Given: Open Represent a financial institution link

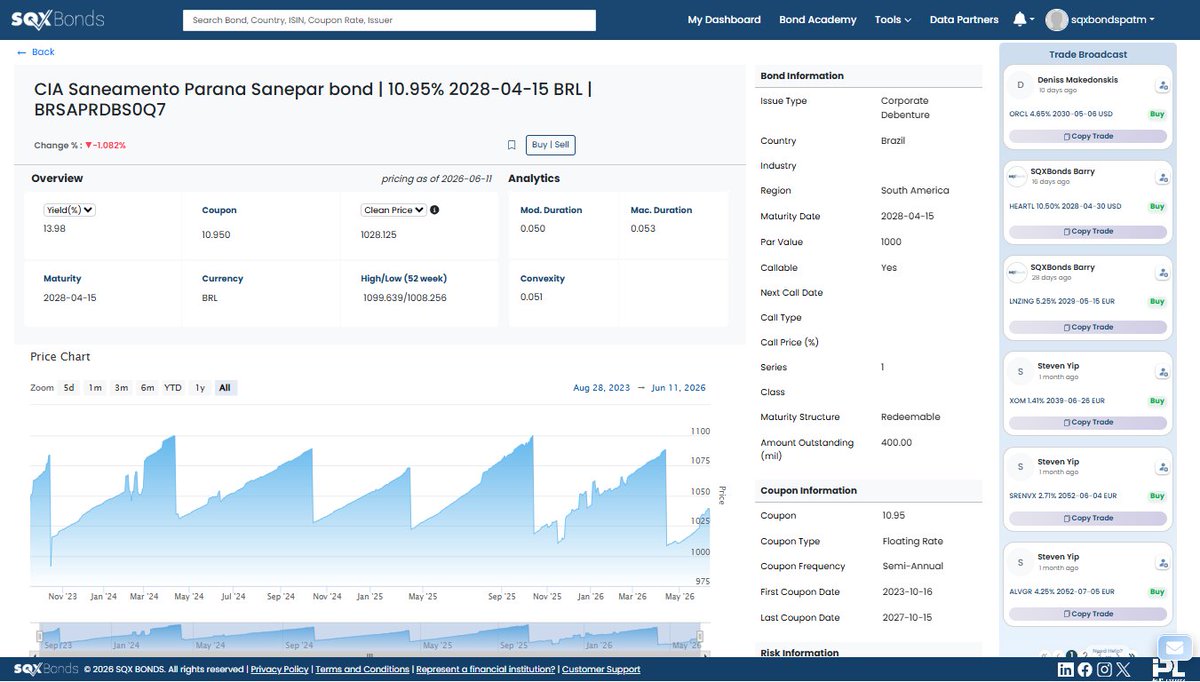Looking at the screenshot, I should tap(485, 669).
